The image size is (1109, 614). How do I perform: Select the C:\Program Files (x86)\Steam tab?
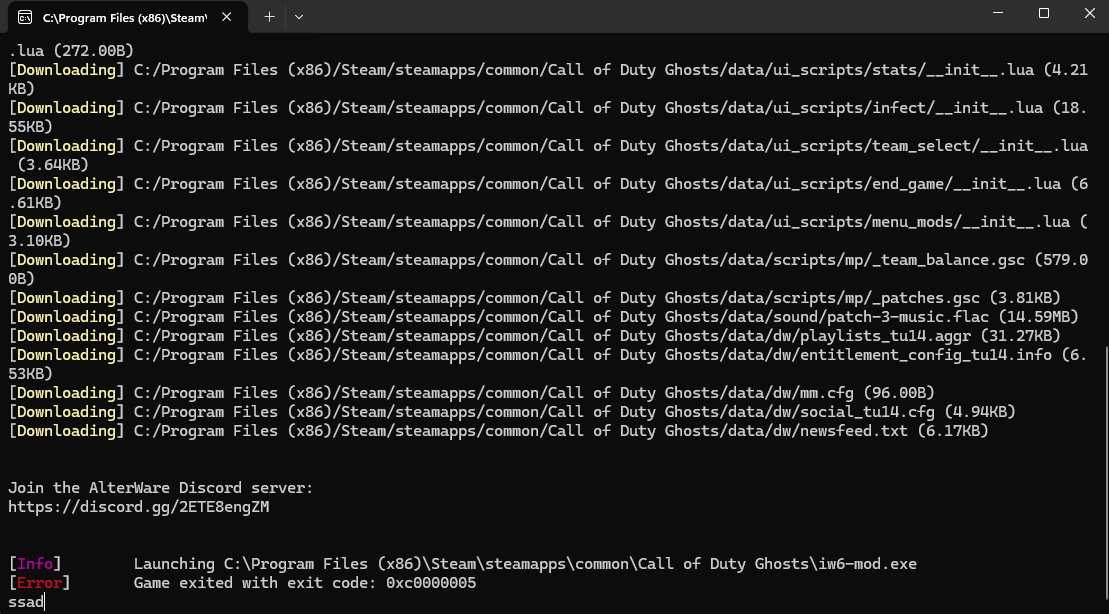point(120,17)
